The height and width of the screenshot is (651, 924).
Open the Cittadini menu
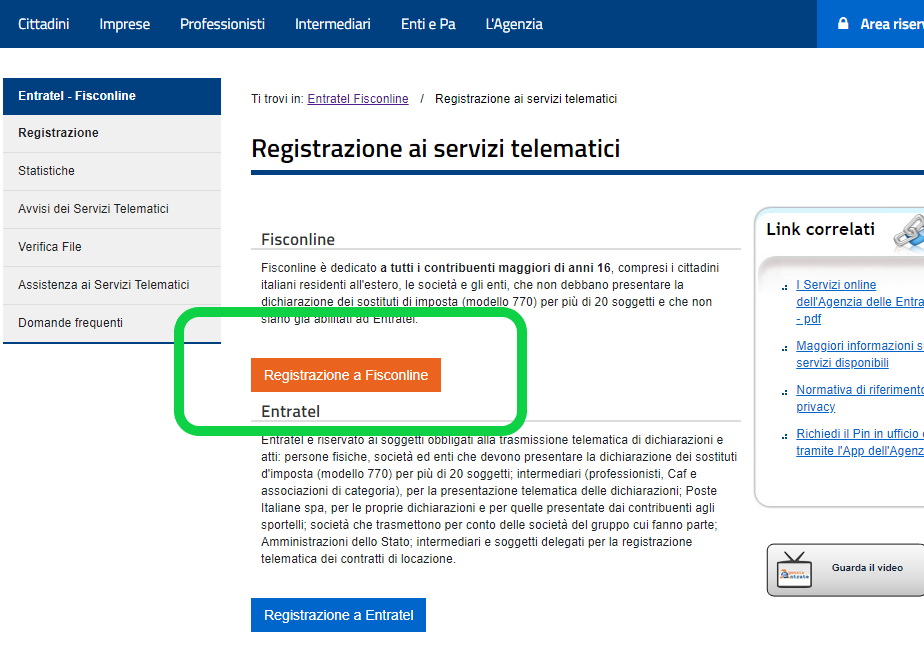click(x=44, y=24)
